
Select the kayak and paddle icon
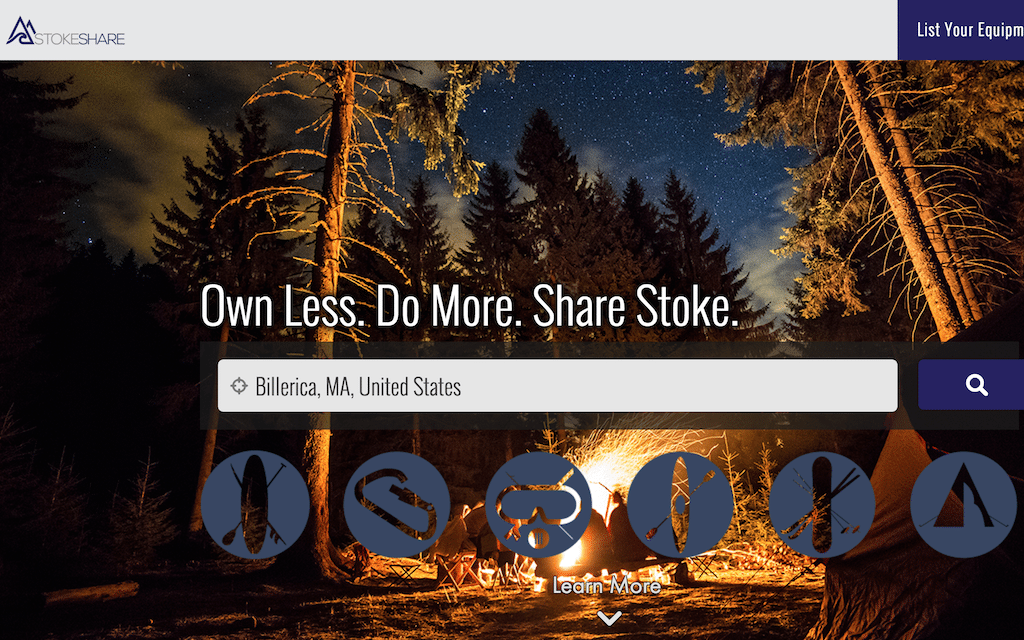pos(680,504)
